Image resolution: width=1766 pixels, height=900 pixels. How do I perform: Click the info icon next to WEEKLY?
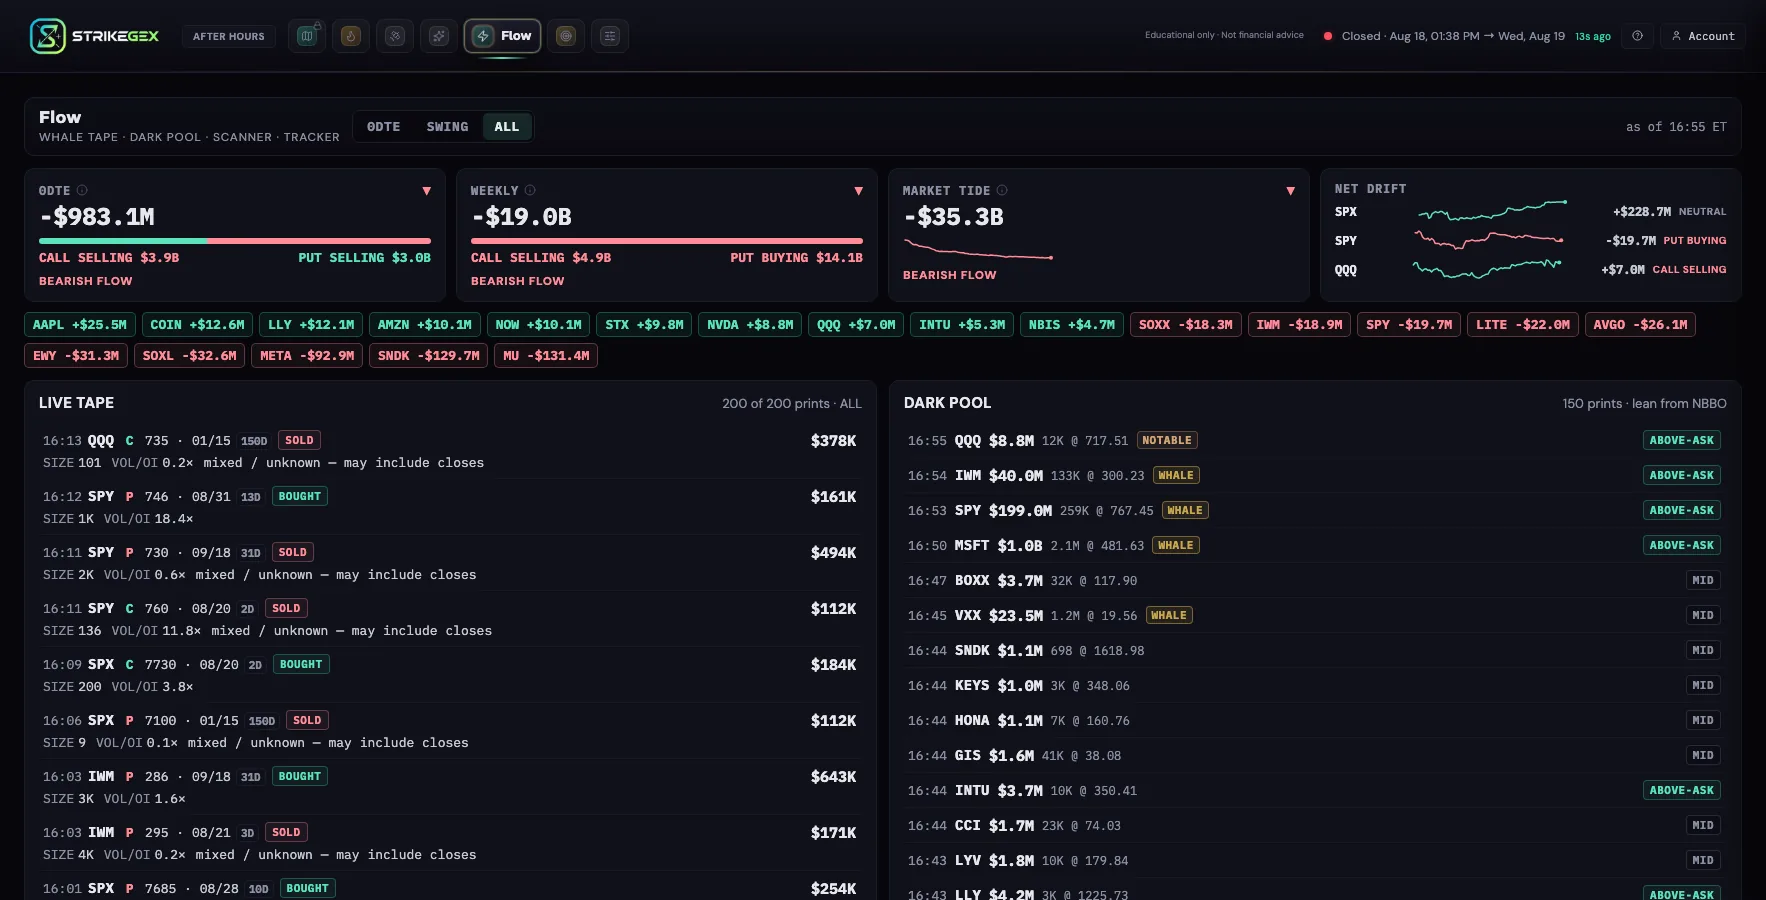coord(530,190)
